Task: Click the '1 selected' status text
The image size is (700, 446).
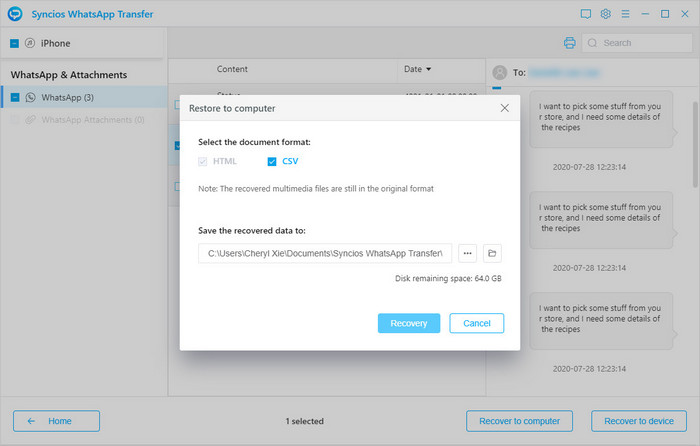Action: pyautogui.click(x=304, y=421)
